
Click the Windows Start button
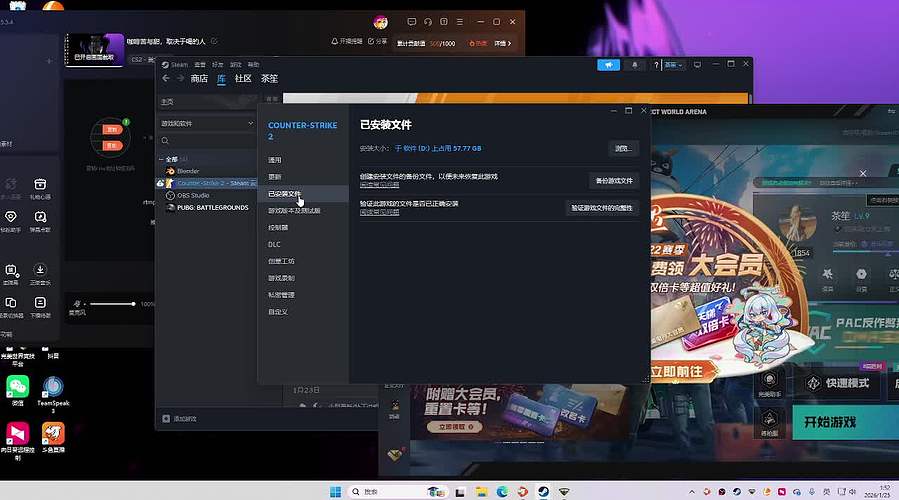[x=335, y=491]
